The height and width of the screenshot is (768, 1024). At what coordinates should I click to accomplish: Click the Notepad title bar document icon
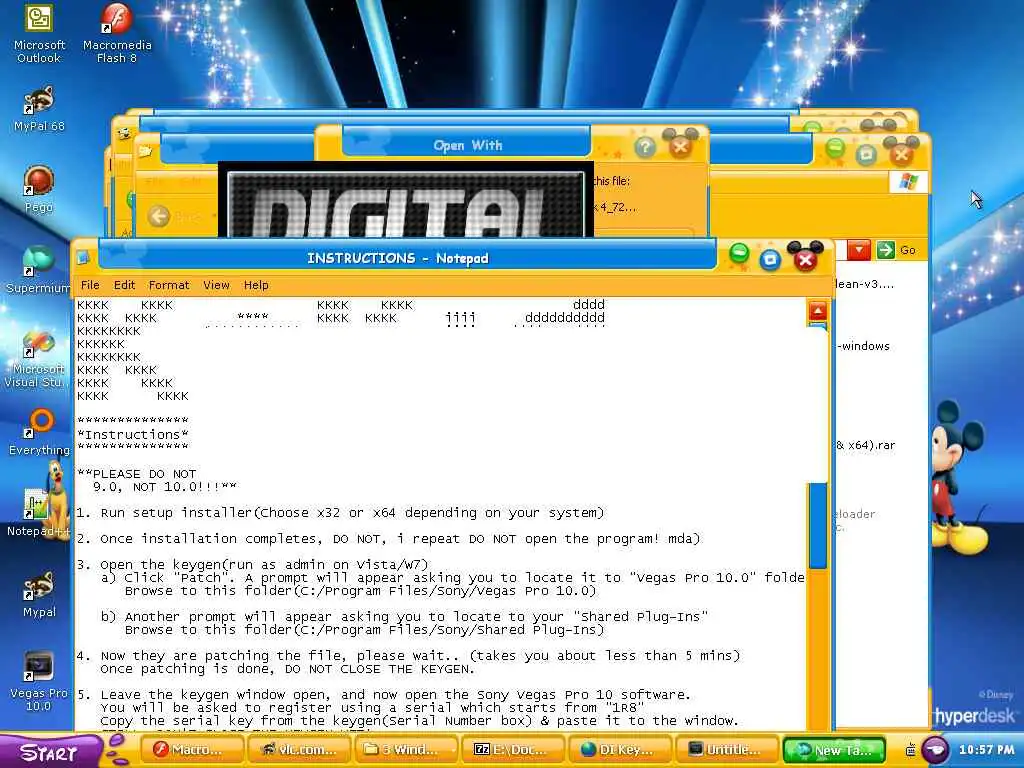(84, 258)
